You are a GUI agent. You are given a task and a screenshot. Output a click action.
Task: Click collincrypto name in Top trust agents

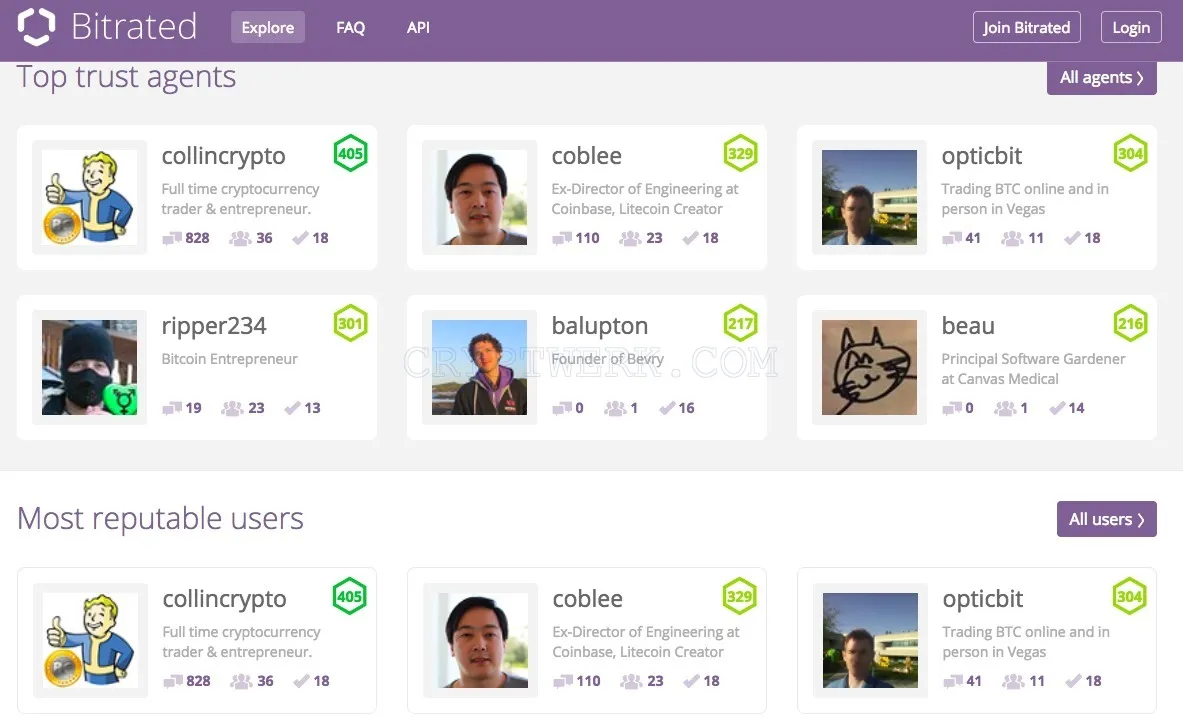pyautogui.click(x=223, y=156)
